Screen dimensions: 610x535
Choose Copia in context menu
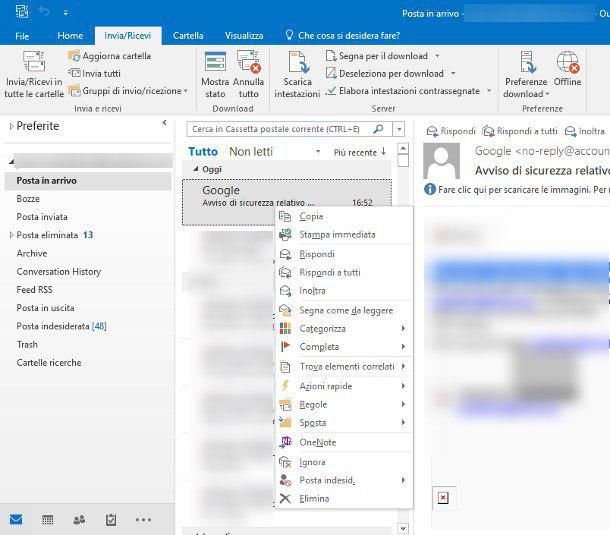[344, 216]
